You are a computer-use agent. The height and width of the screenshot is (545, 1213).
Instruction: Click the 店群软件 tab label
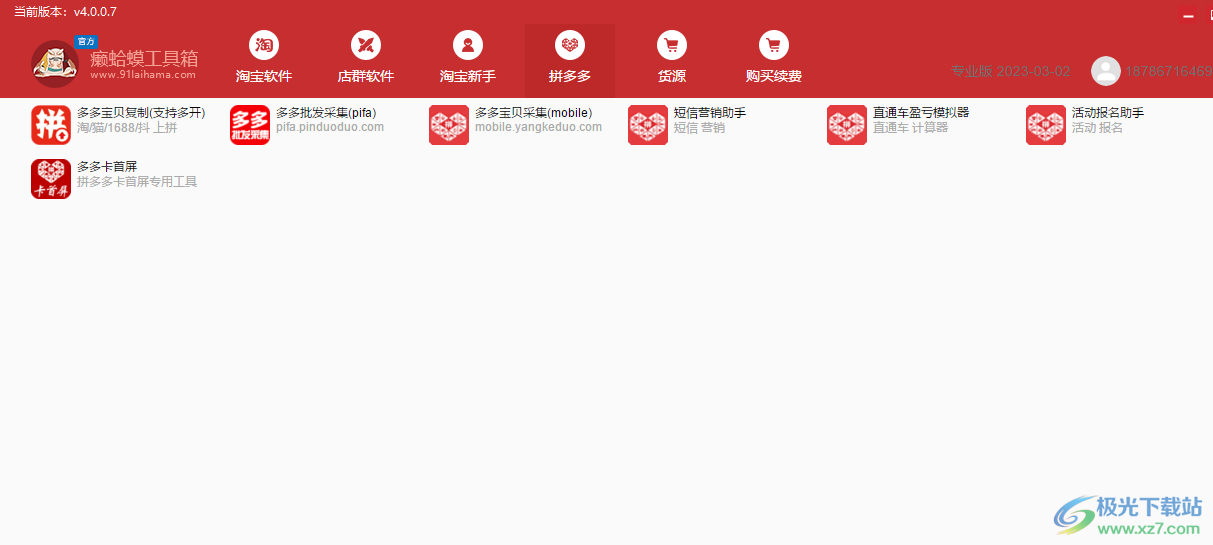(366, 76)
